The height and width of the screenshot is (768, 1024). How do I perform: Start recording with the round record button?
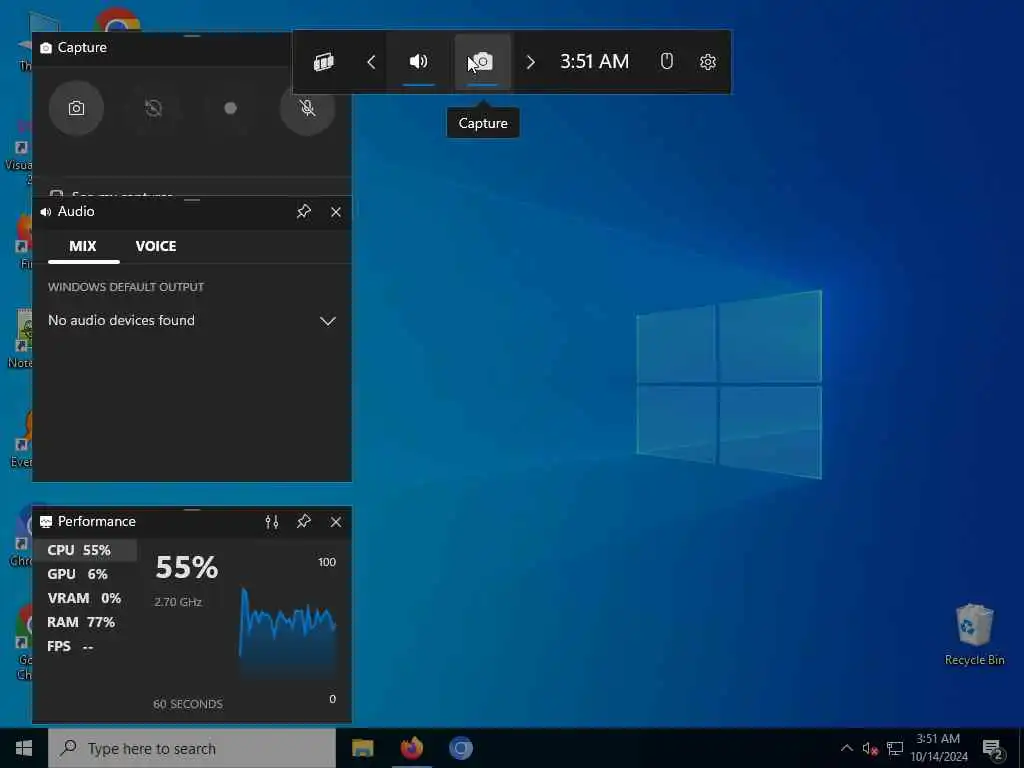[x=230, y=108]
